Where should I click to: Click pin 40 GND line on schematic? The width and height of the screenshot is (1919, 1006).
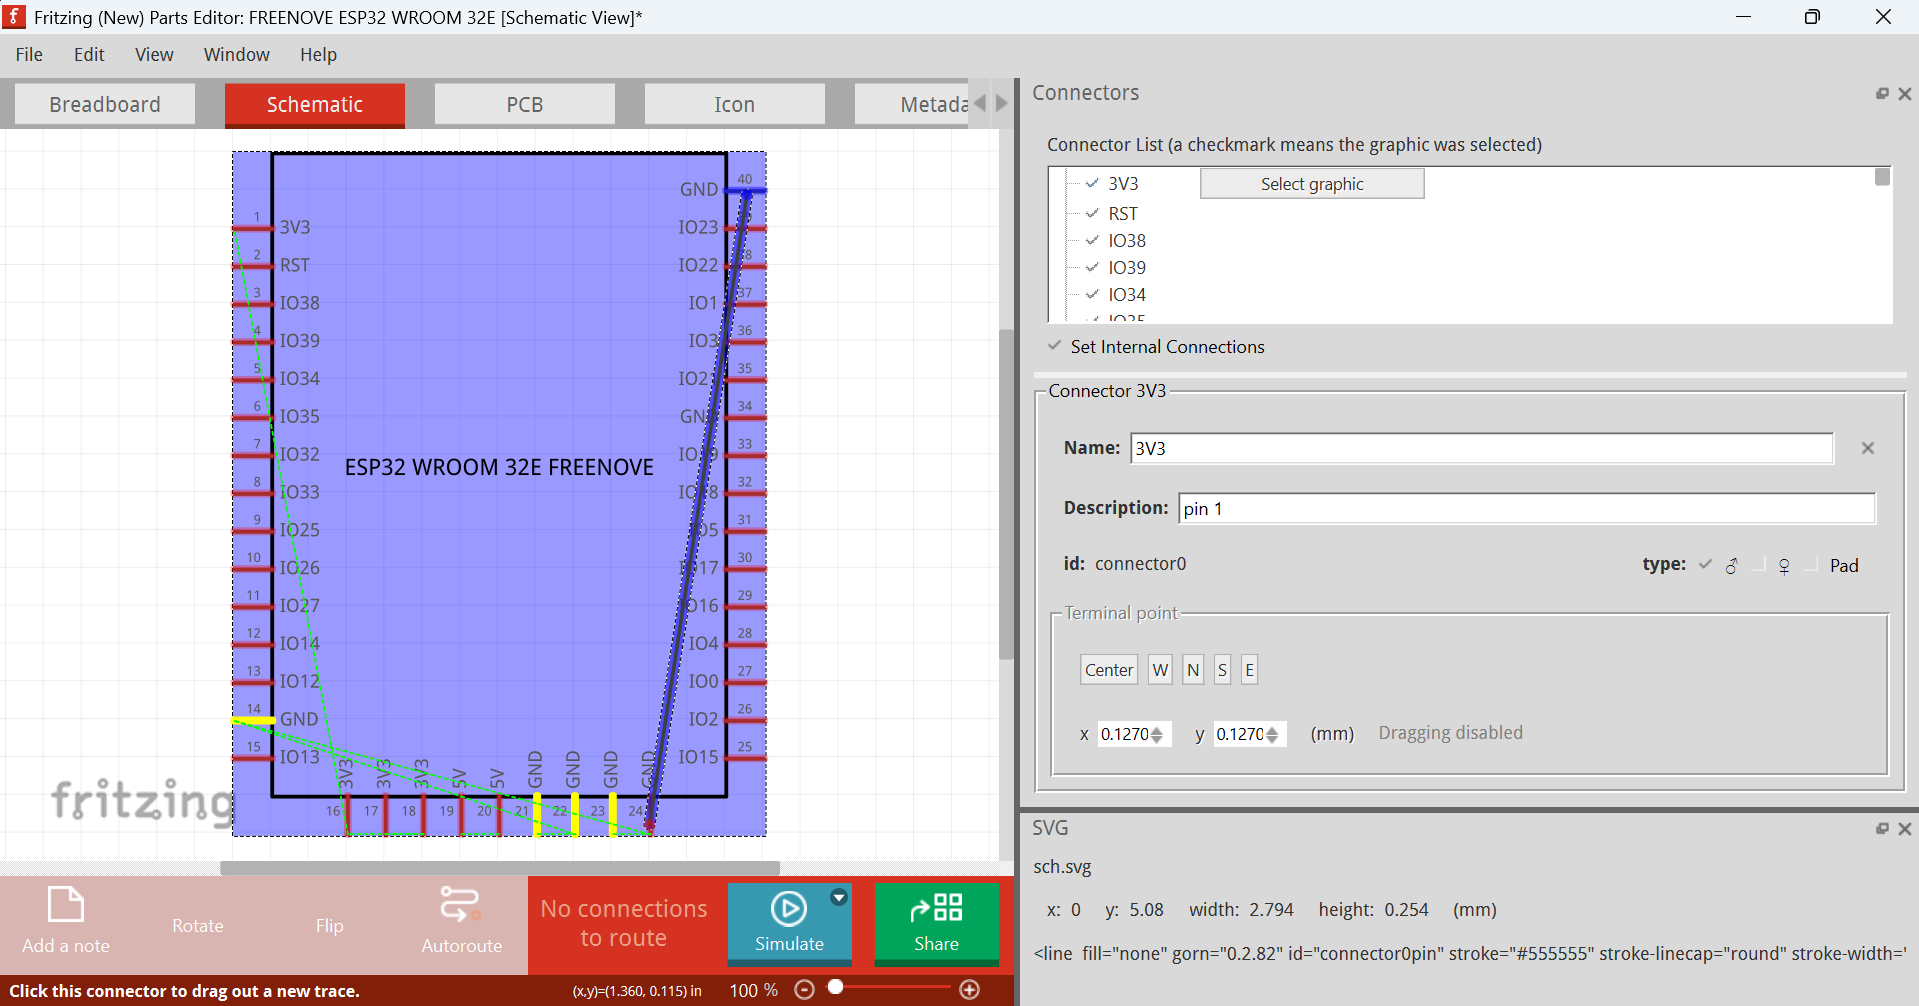(746, 190)
